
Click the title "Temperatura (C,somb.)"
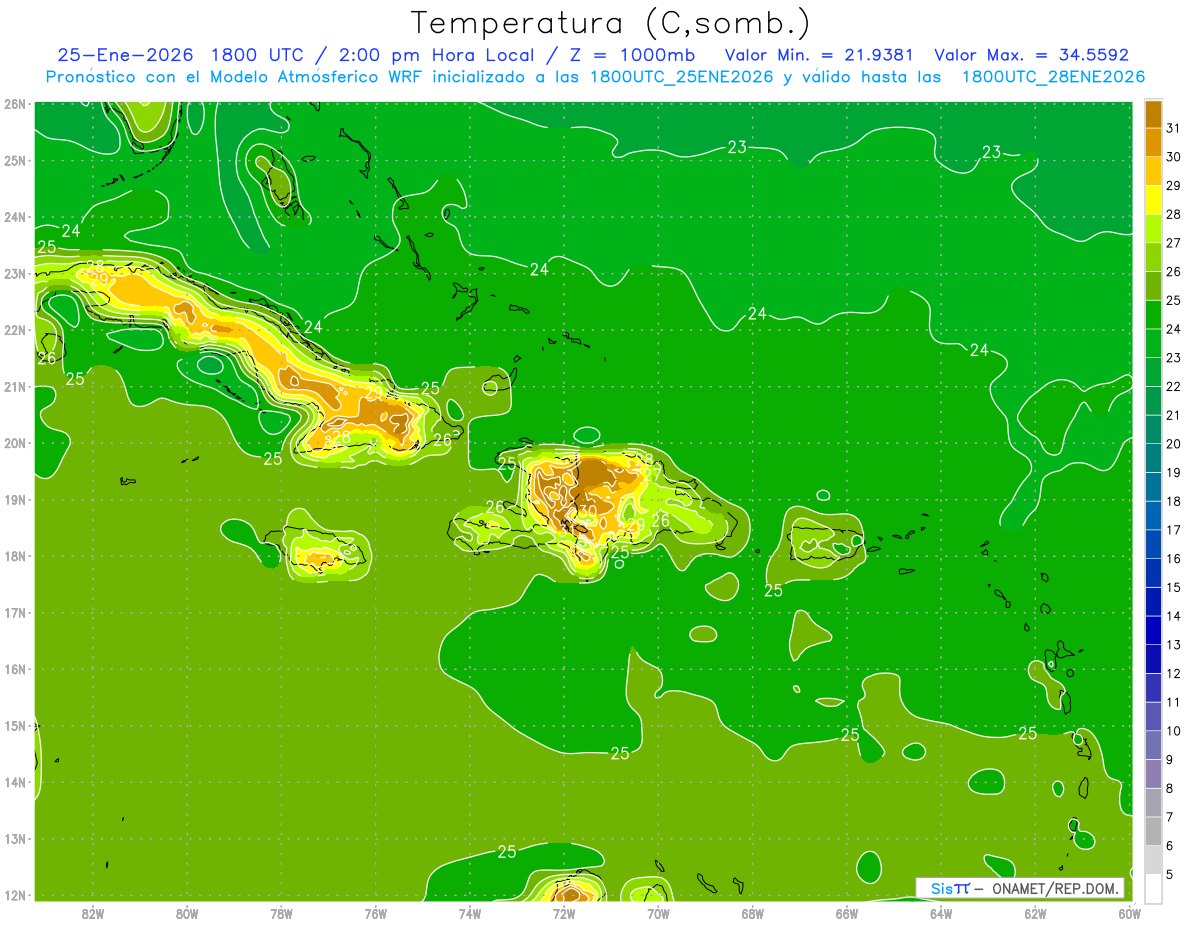[611, 23]
